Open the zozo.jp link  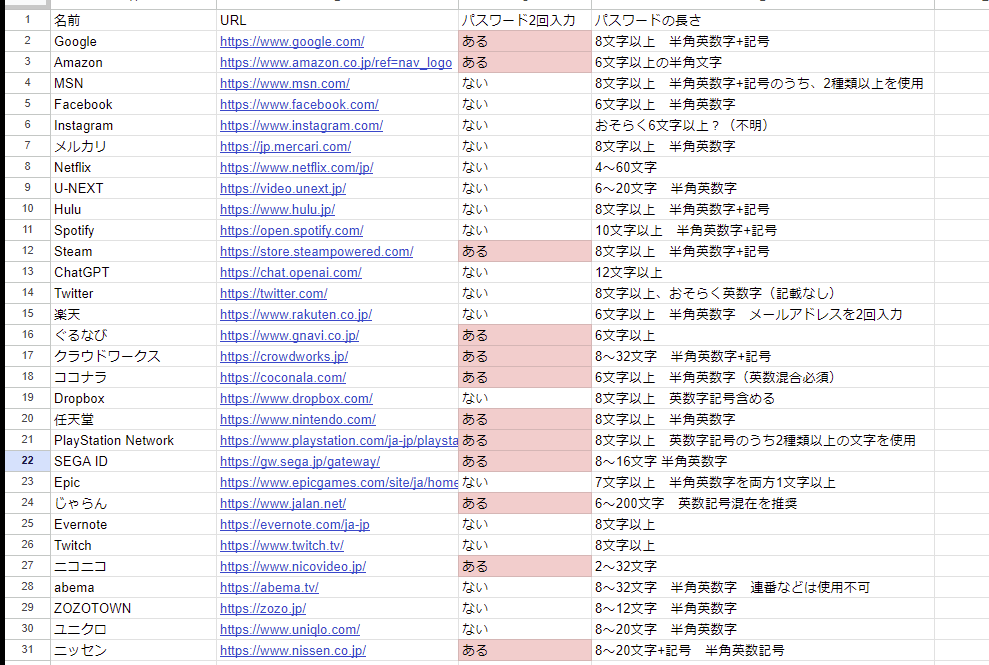click(263, 608)
